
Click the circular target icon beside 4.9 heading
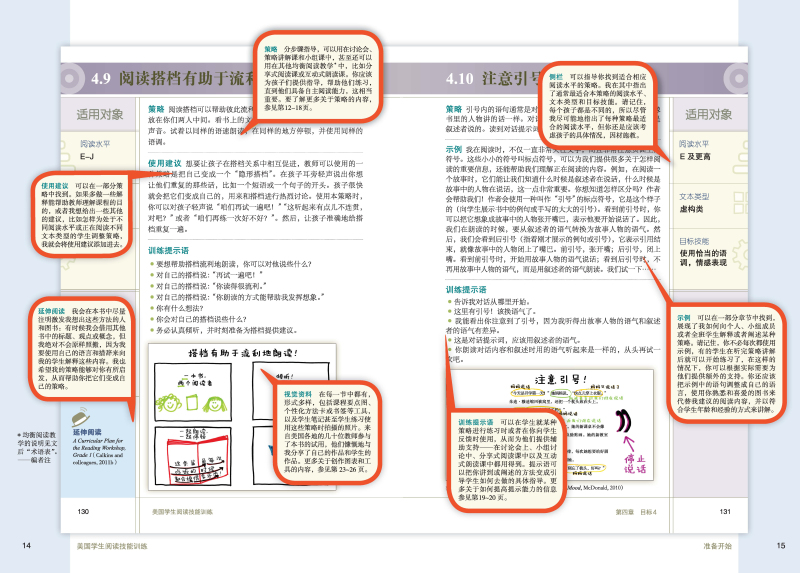point(69,79)
